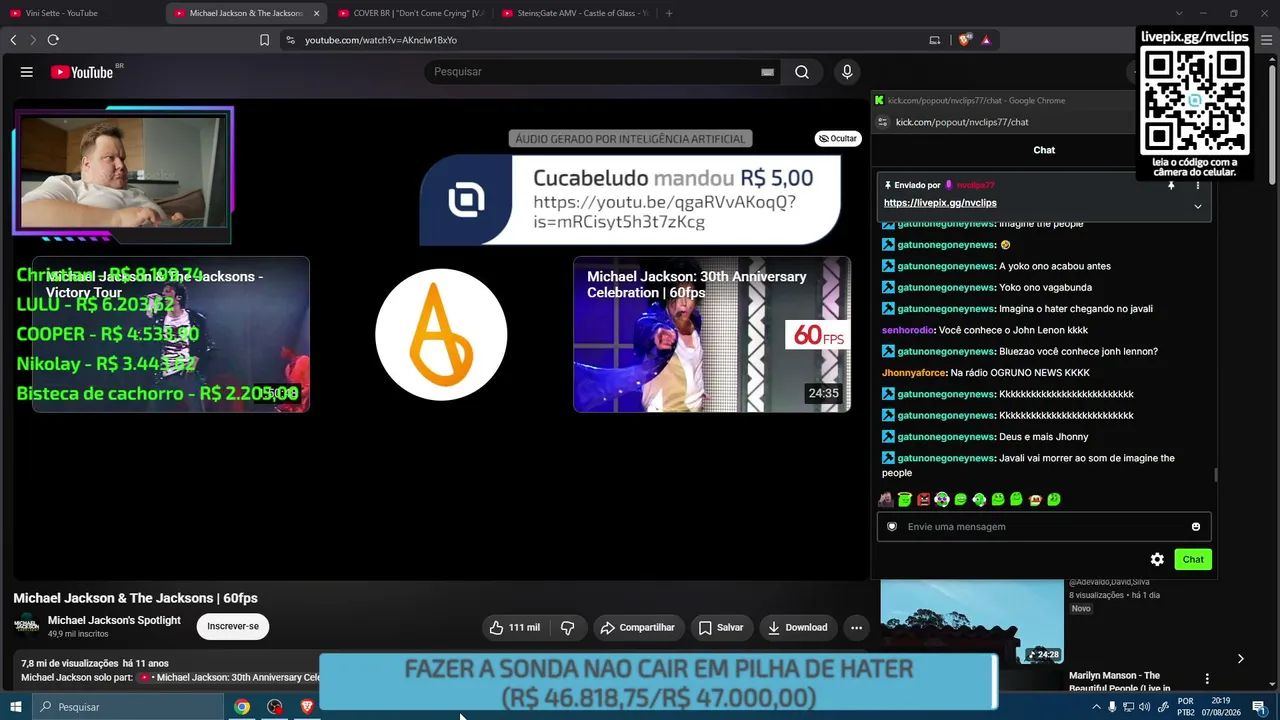The height and width of the screenshot is (720, 1280).
Task: Open the tab search dropdown
Action: [1179, 13]
